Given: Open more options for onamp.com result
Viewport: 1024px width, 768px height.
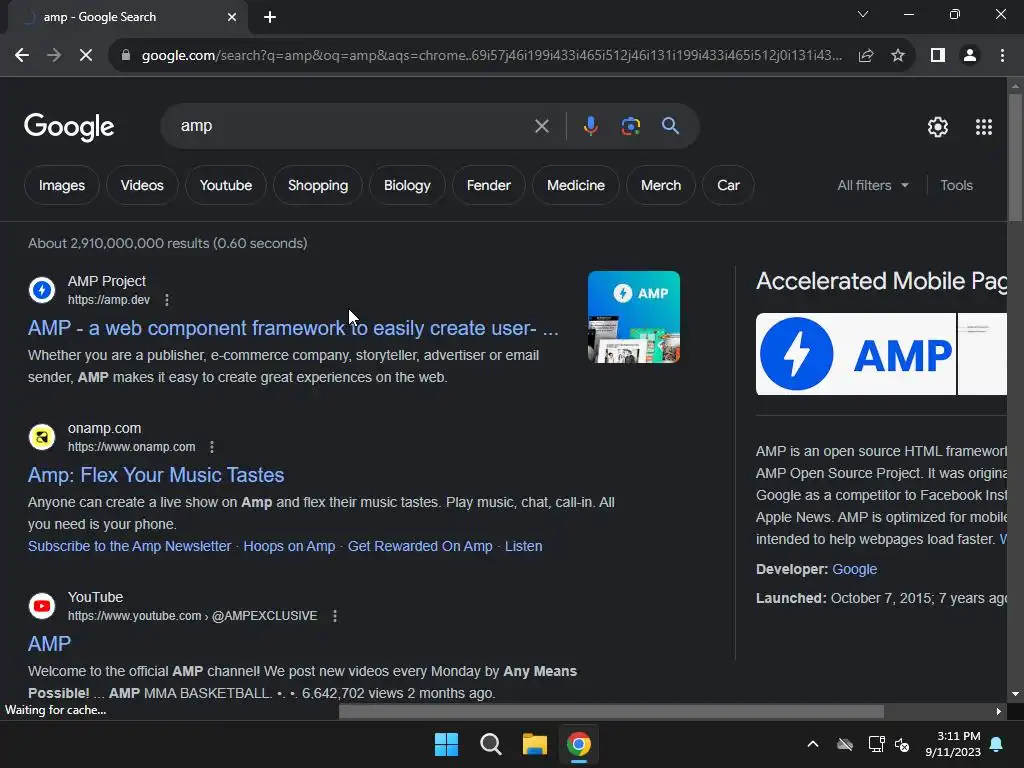Looking at the screenshot, I should pyautogui.click(x=212, y=447).
